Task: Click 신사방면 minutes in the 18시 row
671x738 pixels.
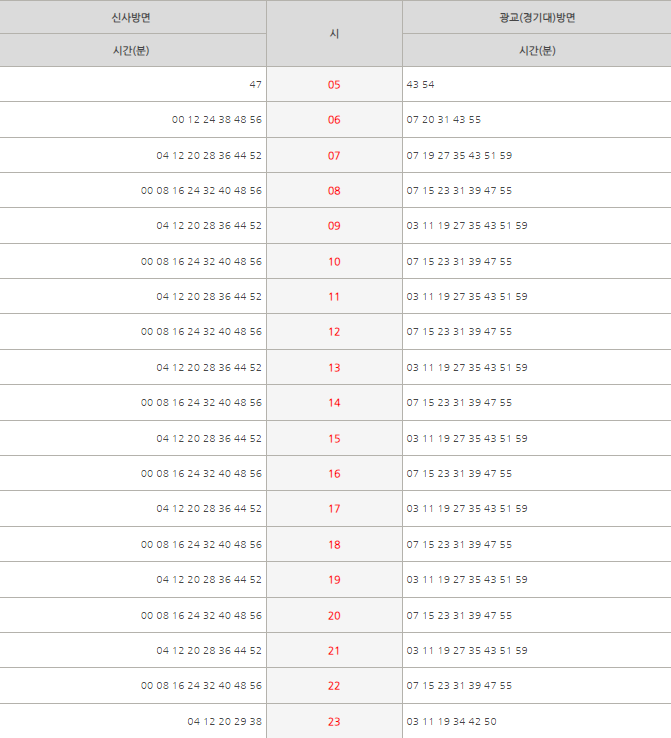Action: [x=201, y=544]
